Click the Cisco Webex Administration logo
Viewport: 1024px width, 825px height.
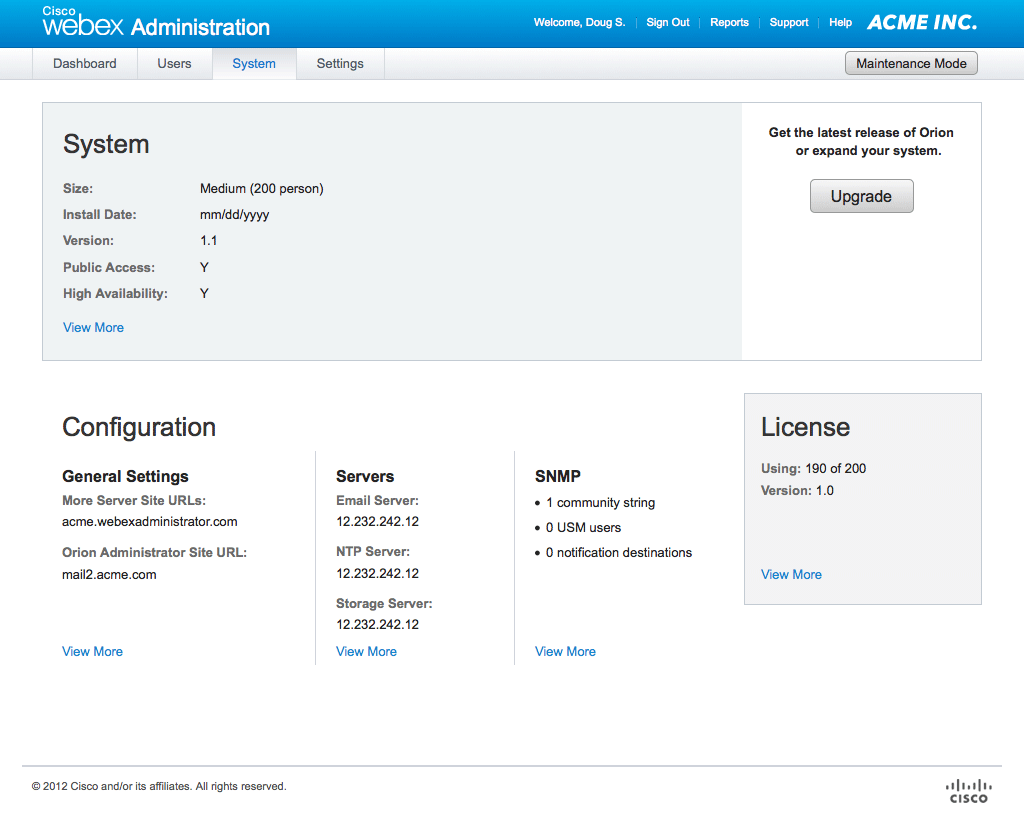pos(155,23)
